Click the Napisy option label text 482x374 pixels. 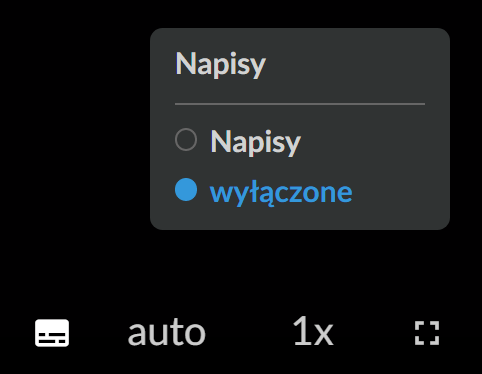click(x=255, y=142)
